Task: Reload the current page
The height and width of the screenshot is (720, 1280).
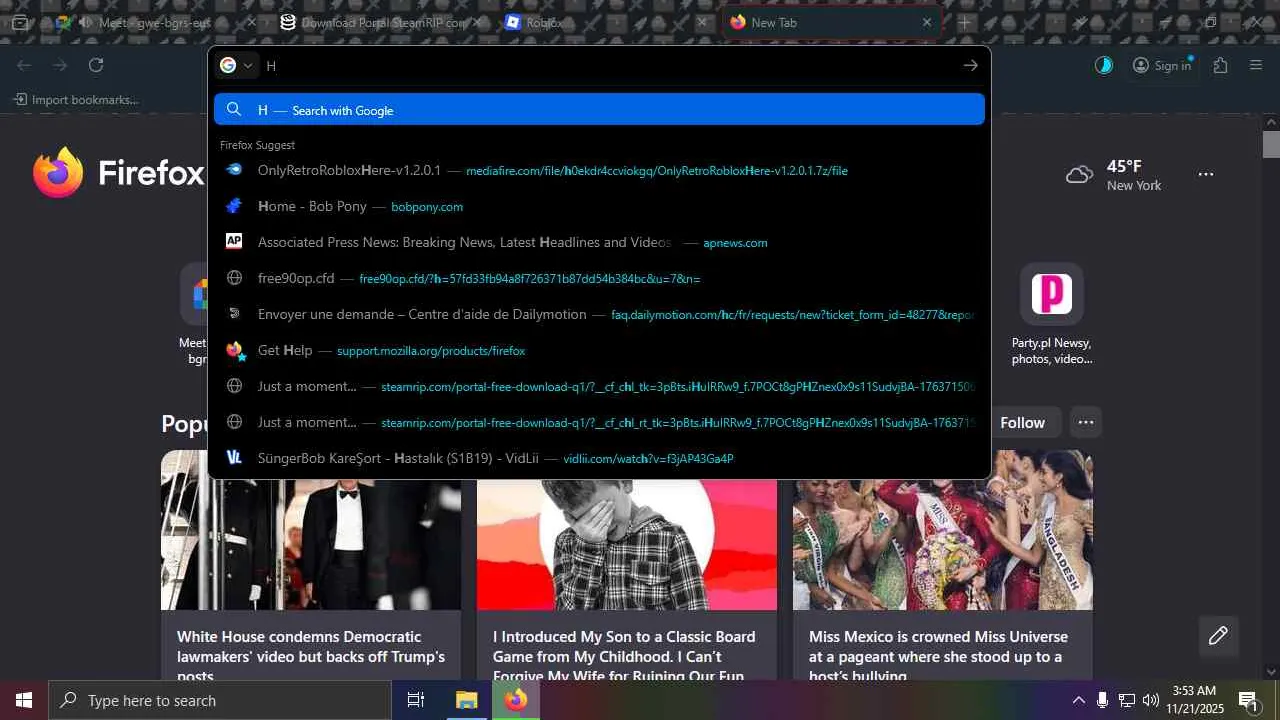Action: tap(96, 65)
